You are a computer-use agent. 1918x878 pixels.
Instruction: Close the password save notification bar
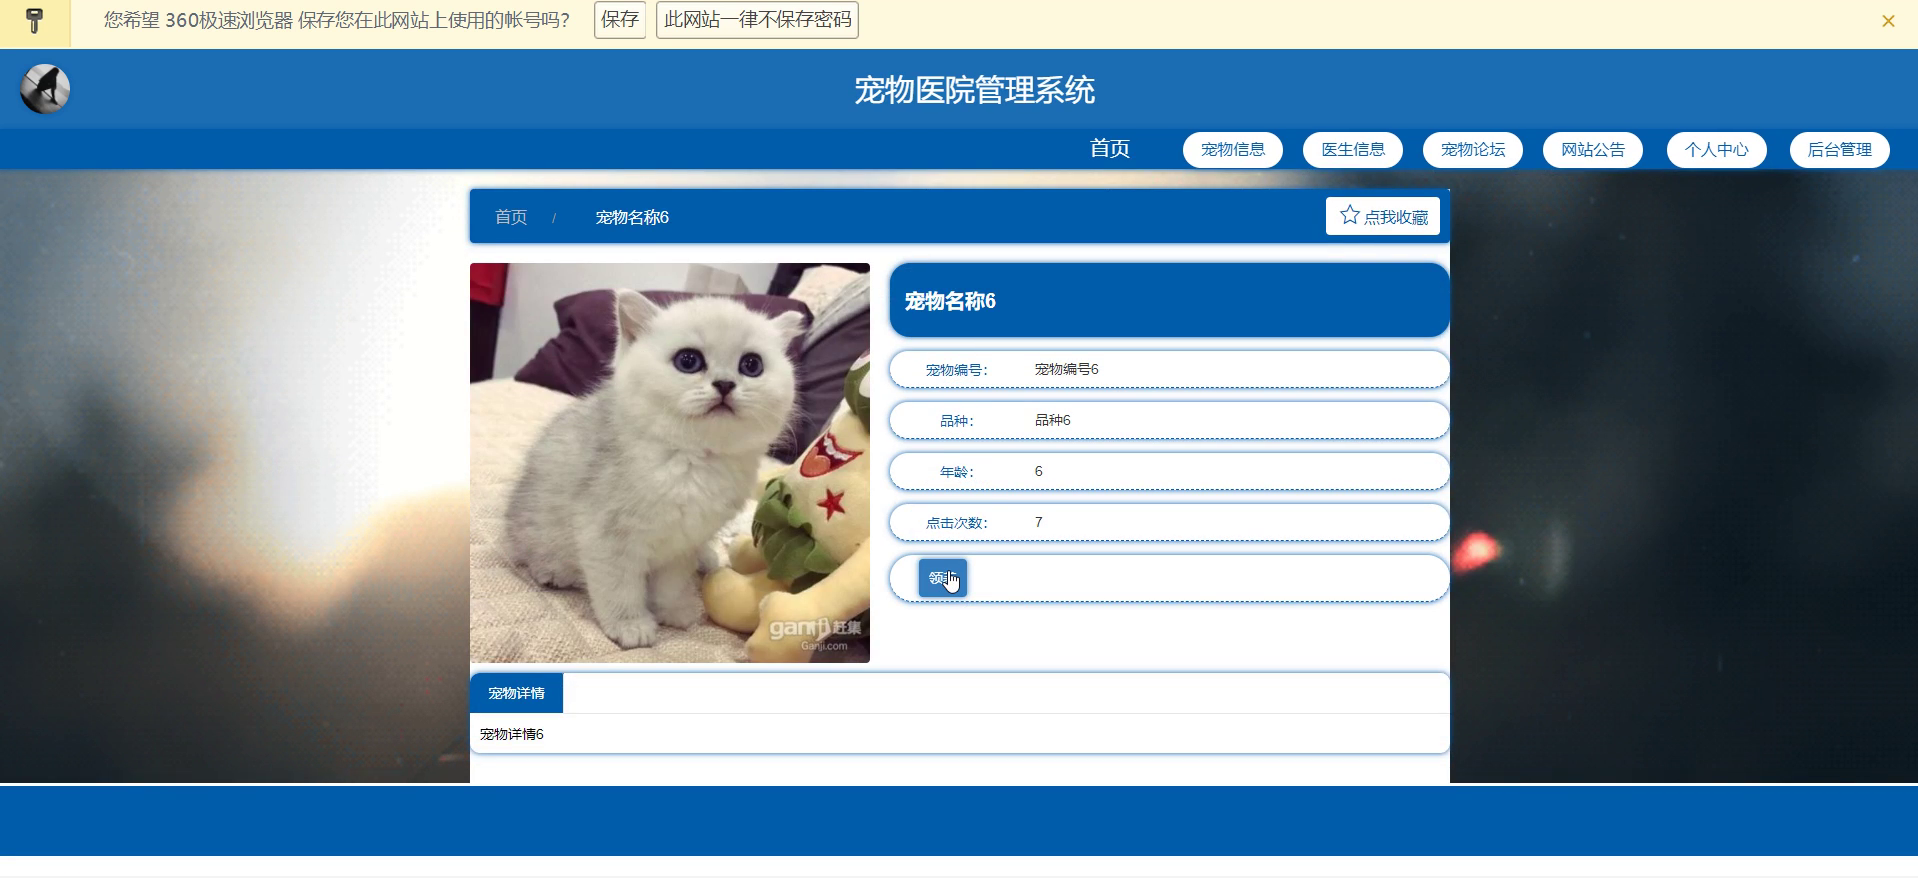(1888, 21)
